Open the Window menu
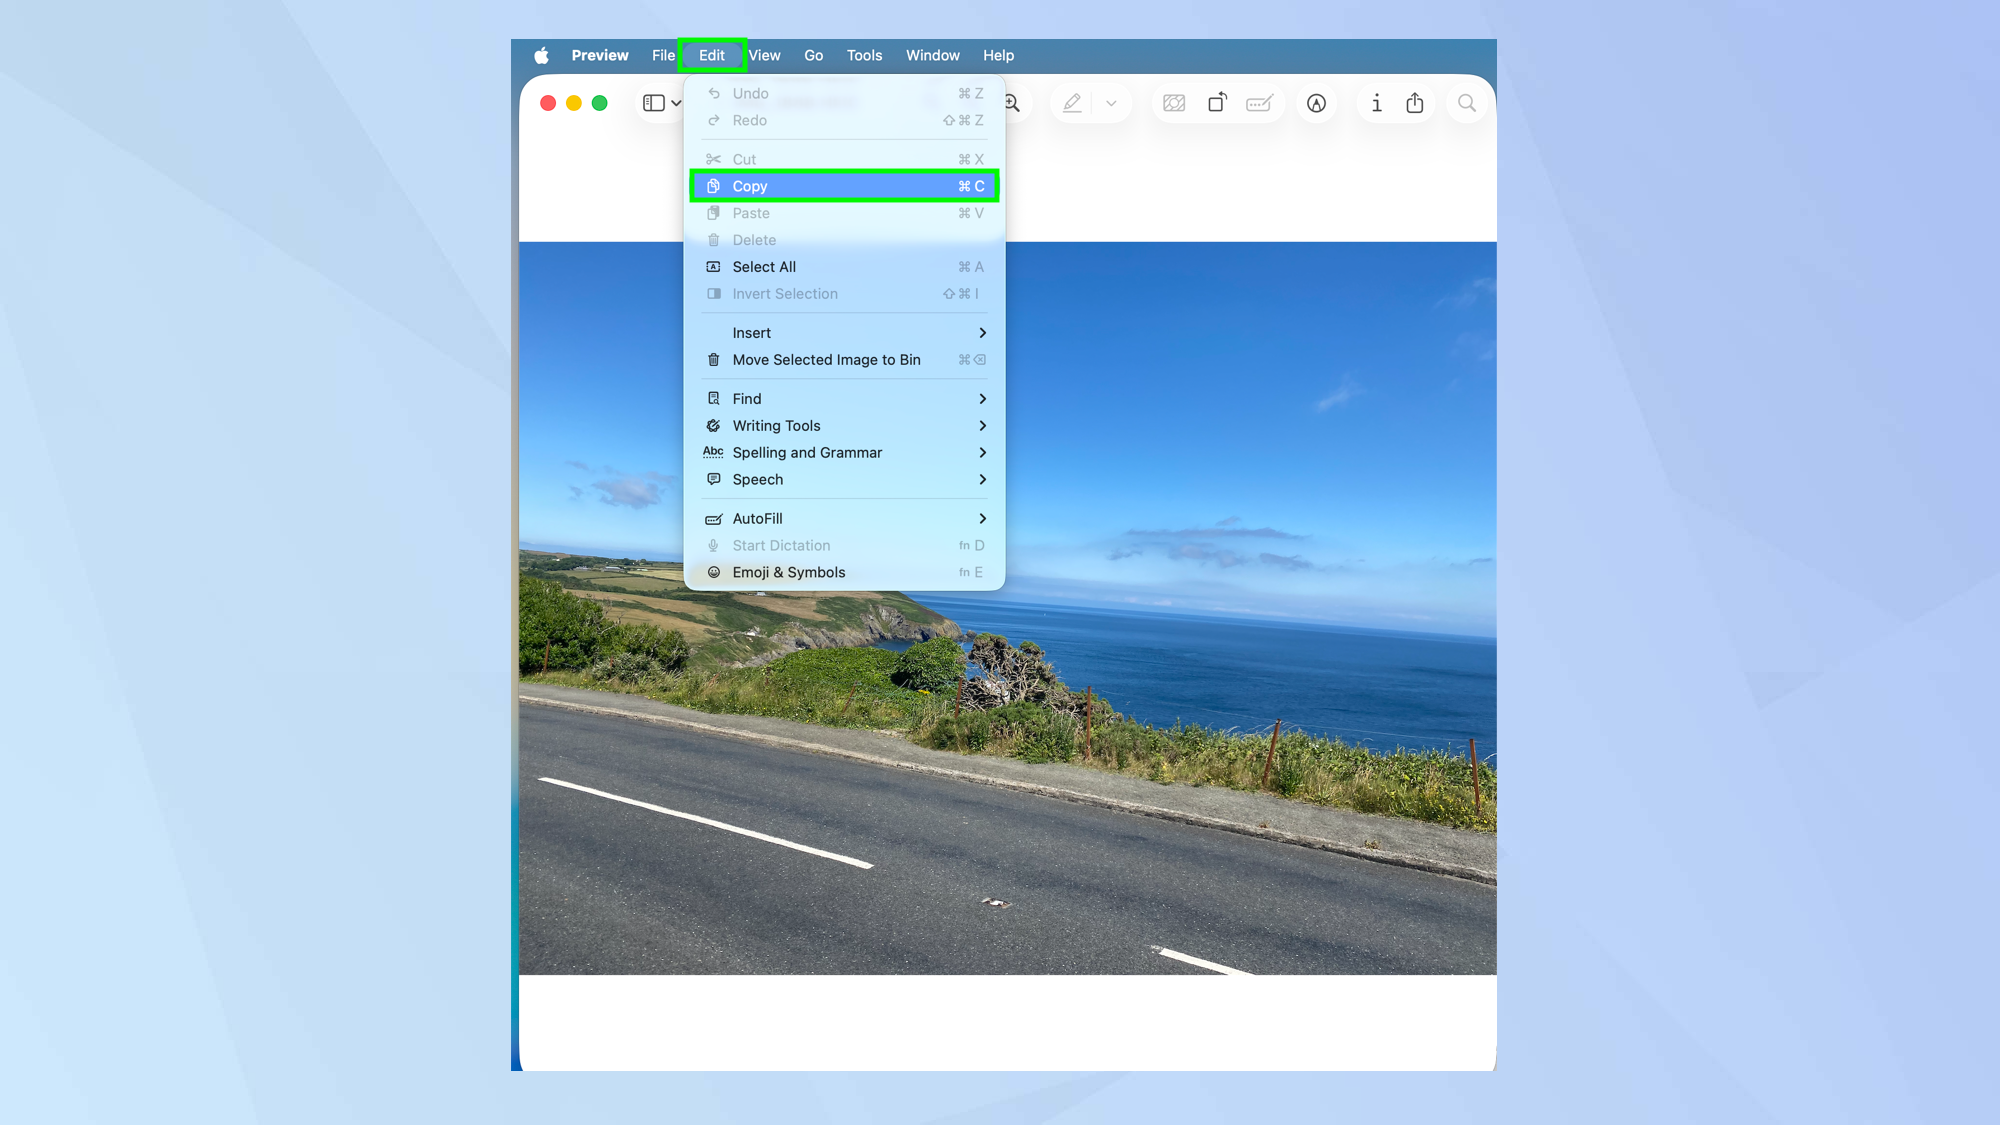This screenshot has height=1125, width=2000. [x=932, y=55]
